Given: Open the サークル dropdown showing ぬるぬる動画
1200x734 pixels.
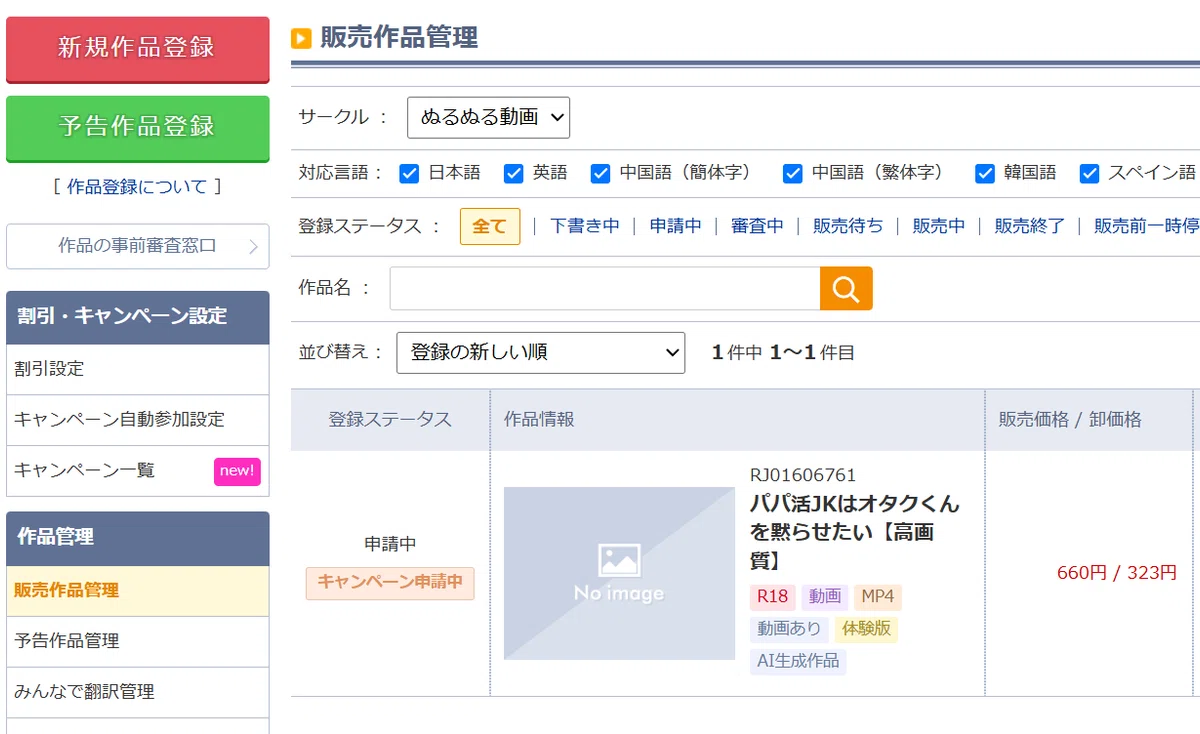Looking at the screenshot, I should (488, 118).
